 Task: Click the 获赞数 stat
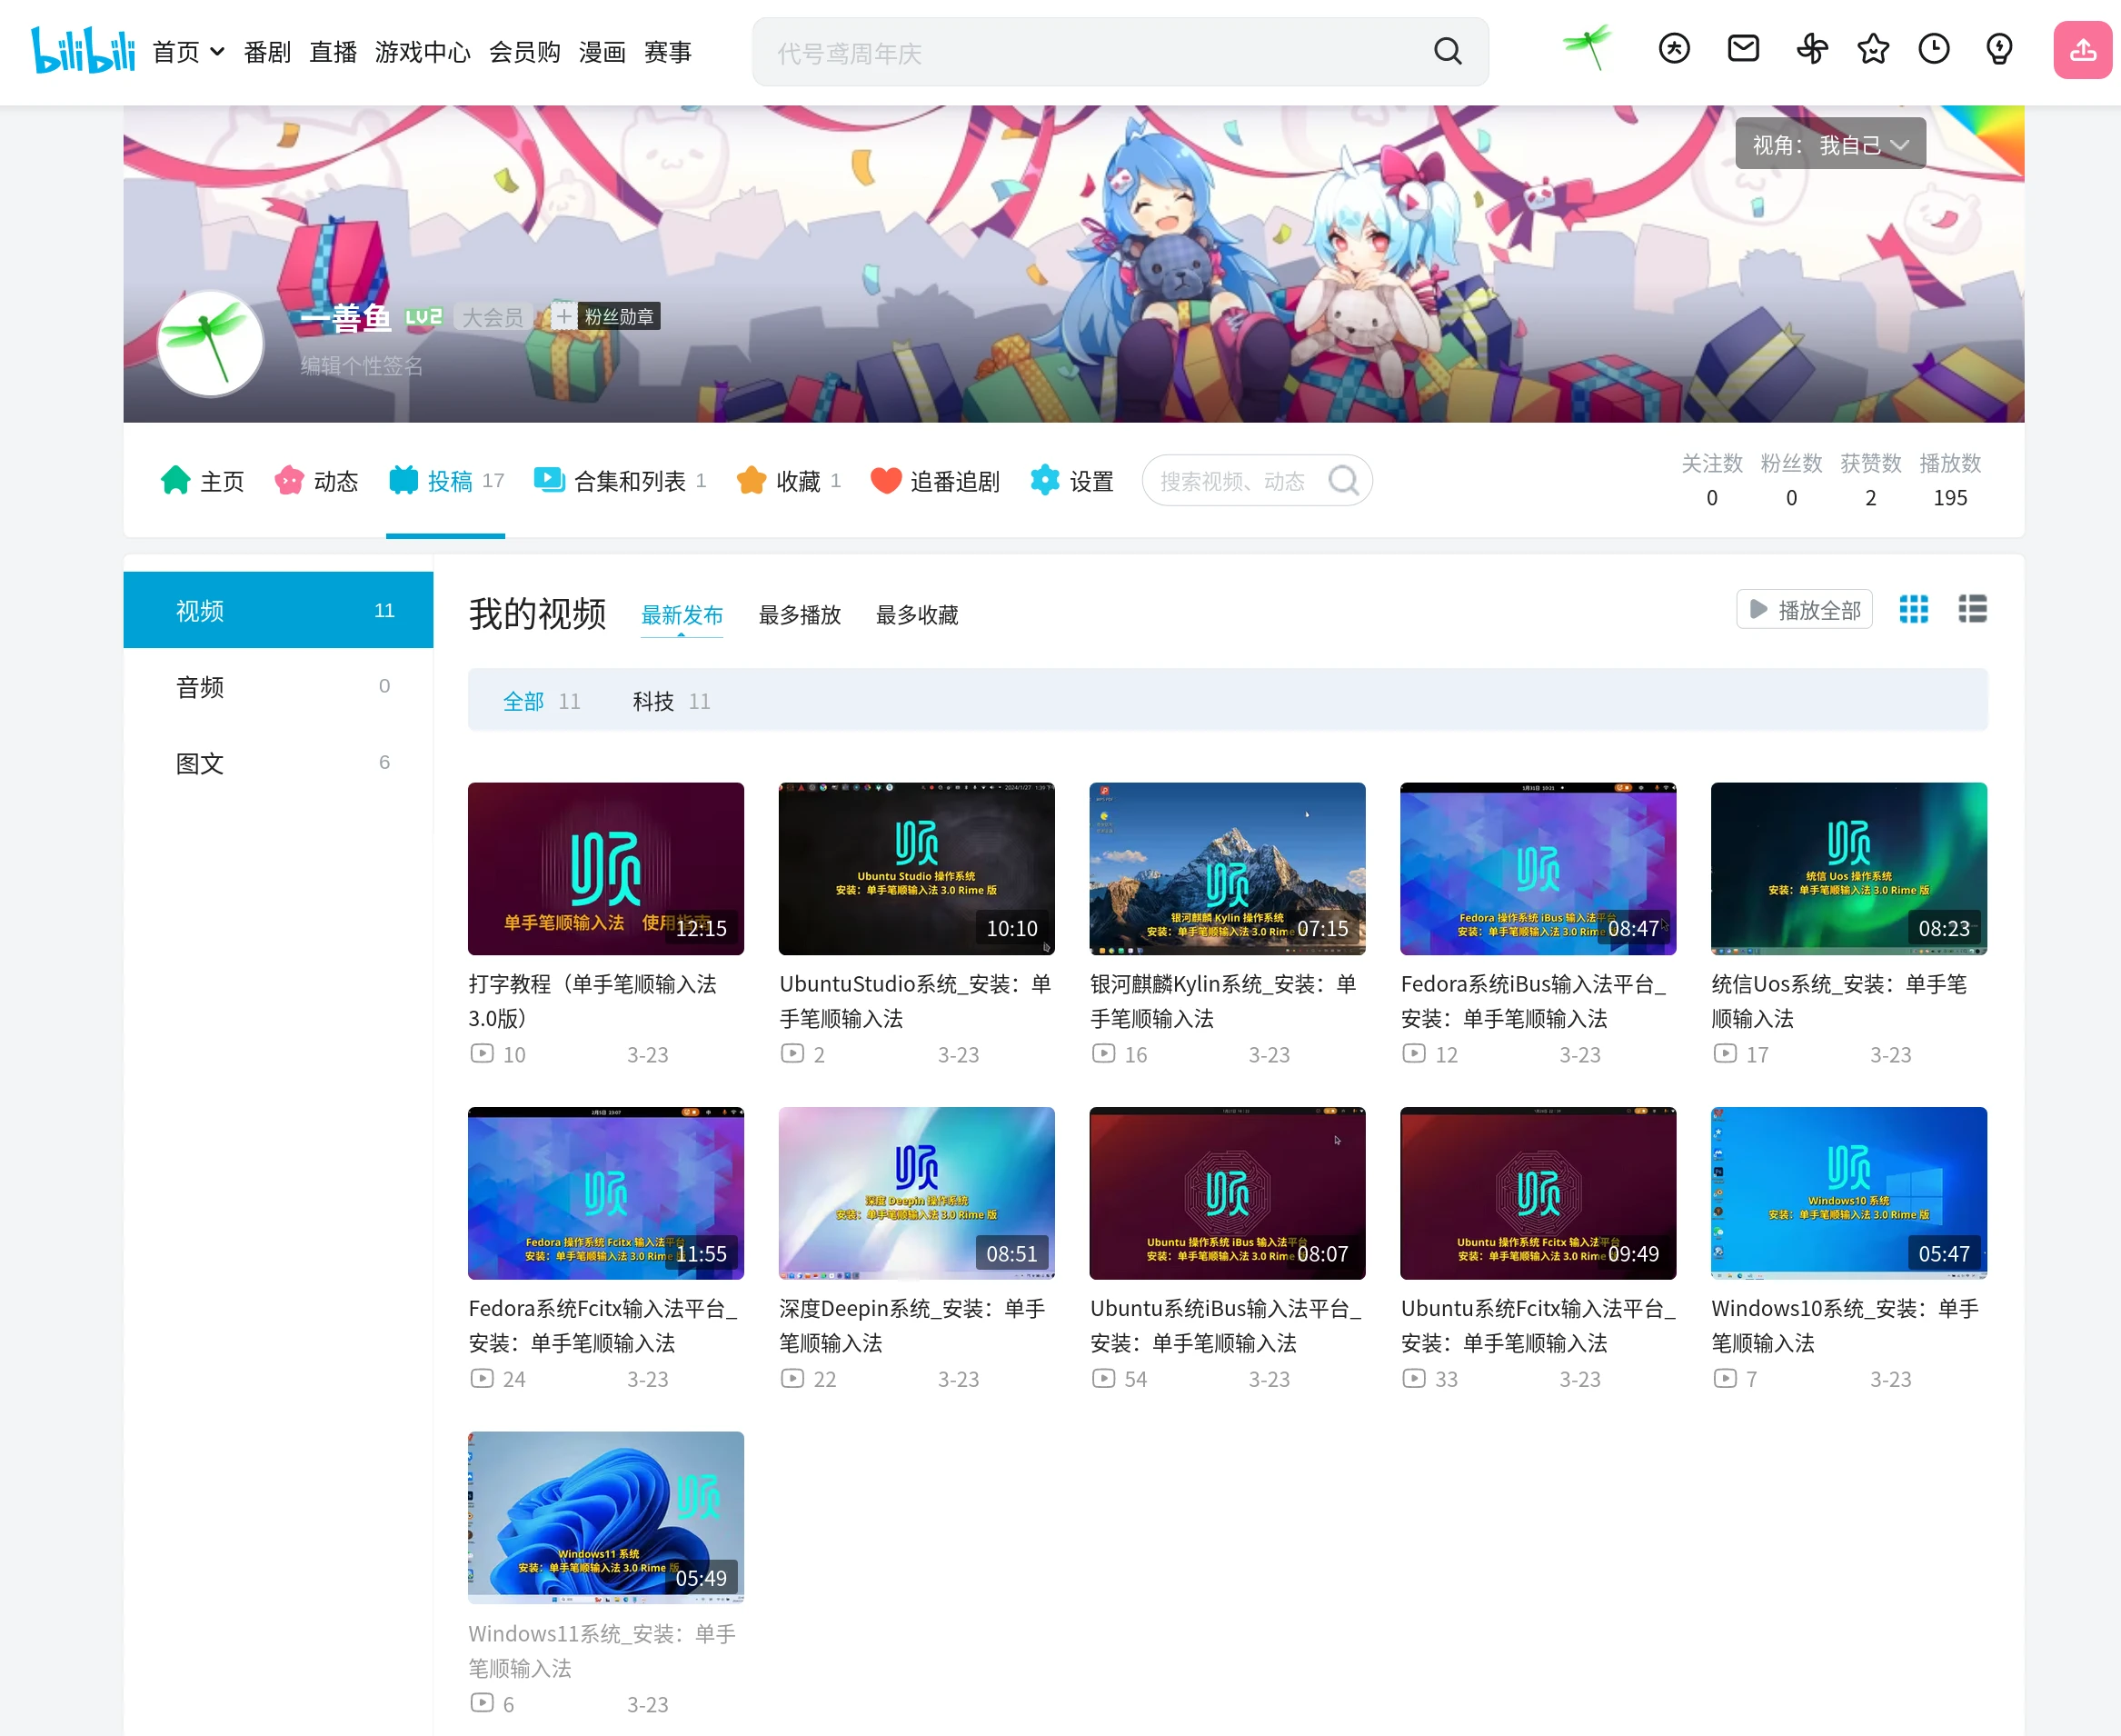1870,480
